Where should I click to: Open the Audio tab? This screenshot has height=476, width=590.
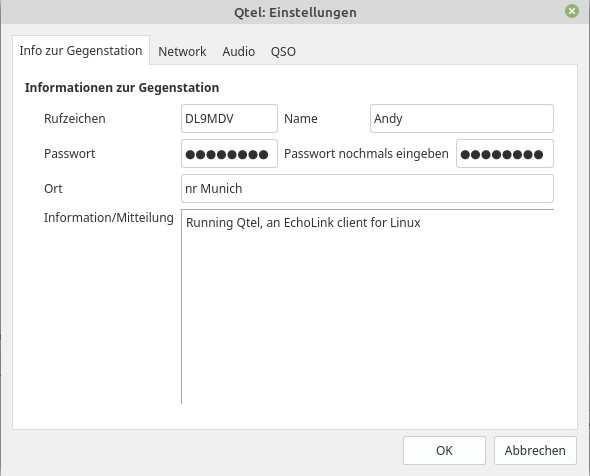[239, 52]
